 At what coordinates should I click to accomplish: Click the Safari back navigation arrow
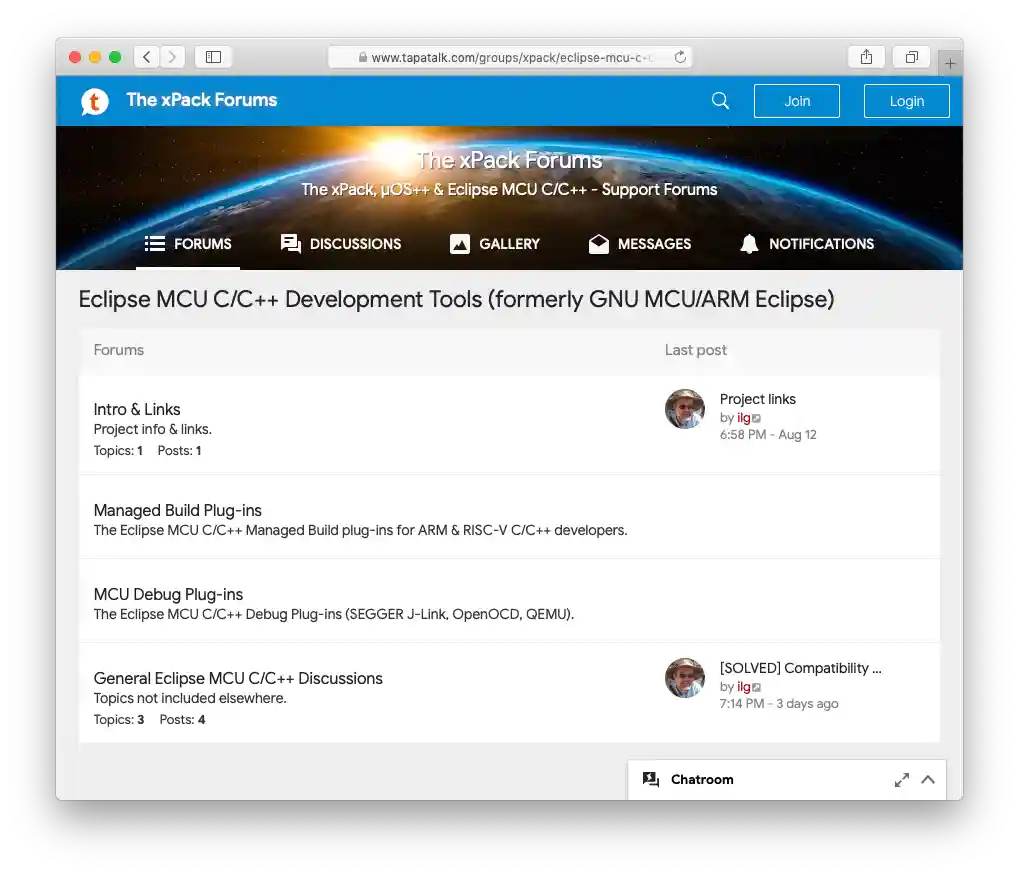coord(146,57)
